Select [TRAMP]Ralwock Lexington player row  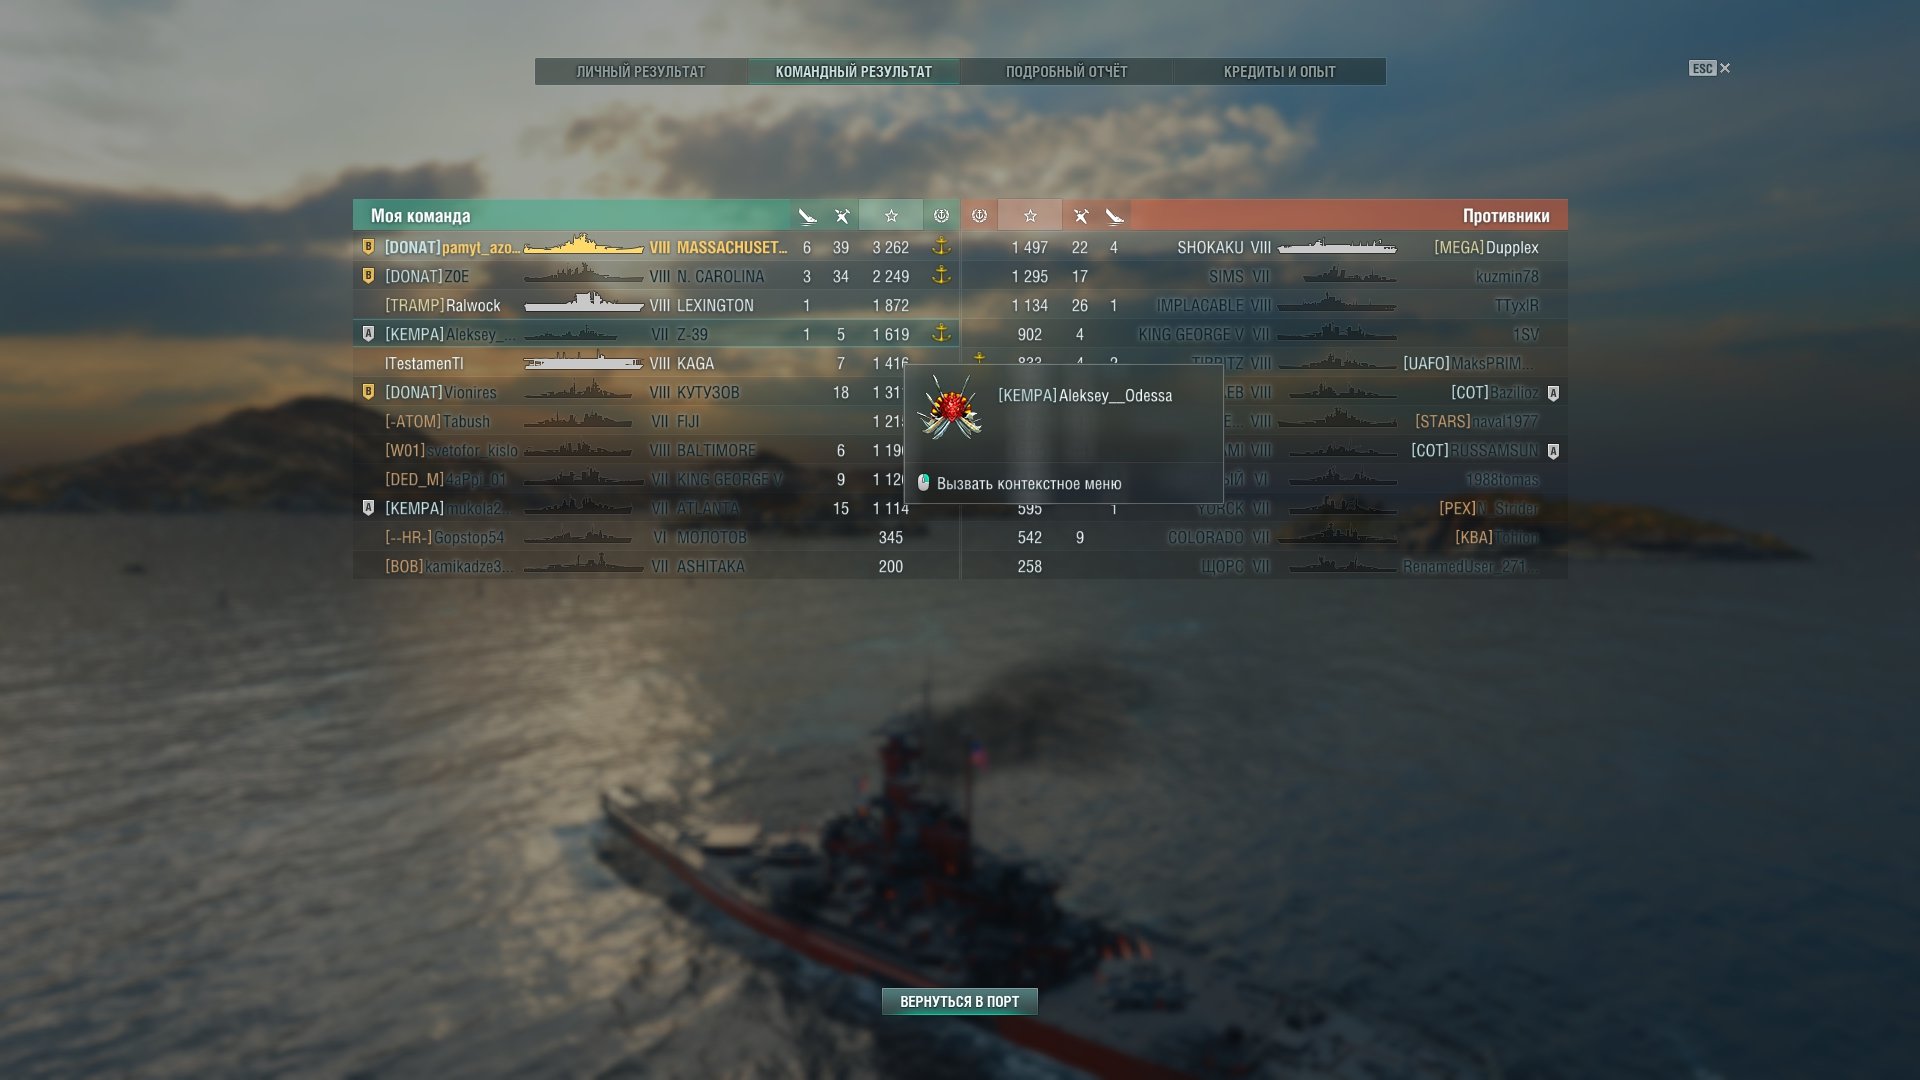656,305
